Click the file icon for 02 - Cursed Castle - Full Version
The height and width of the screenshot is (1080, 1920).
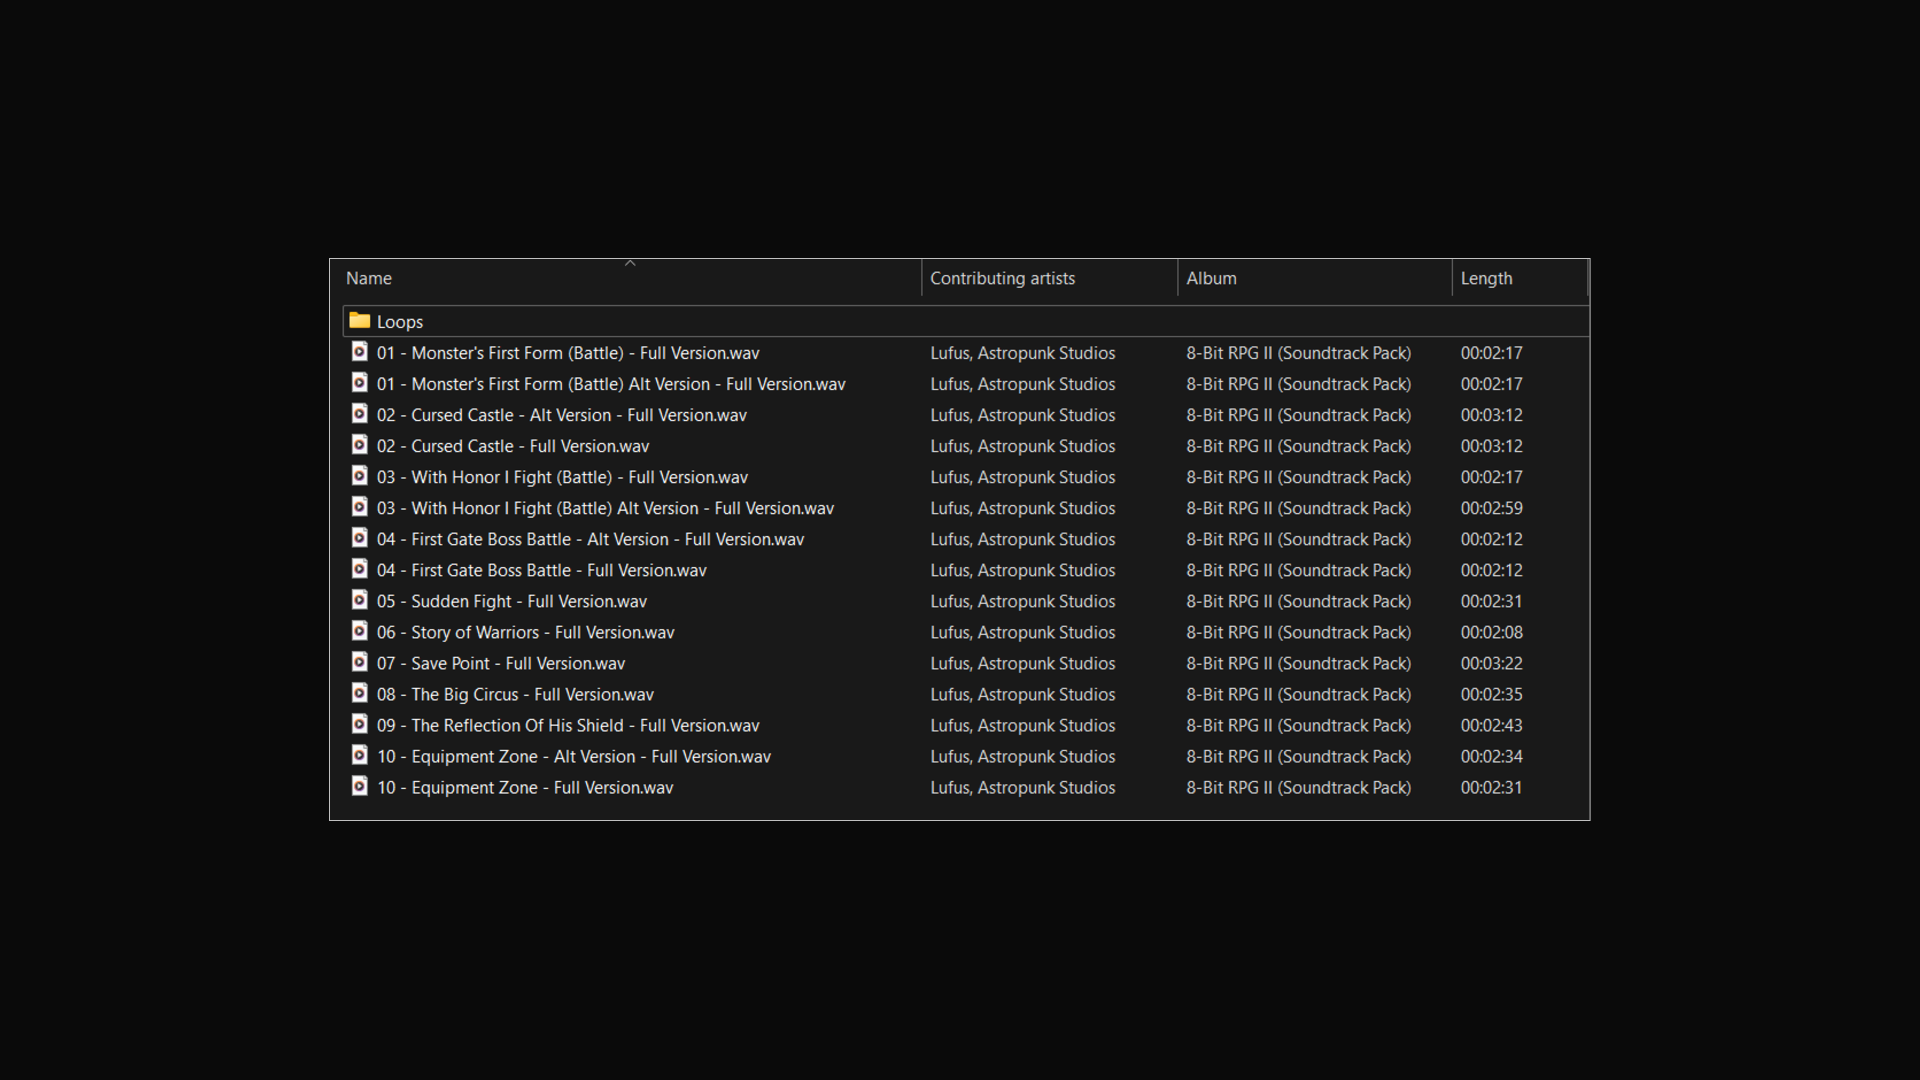(360, 445)
